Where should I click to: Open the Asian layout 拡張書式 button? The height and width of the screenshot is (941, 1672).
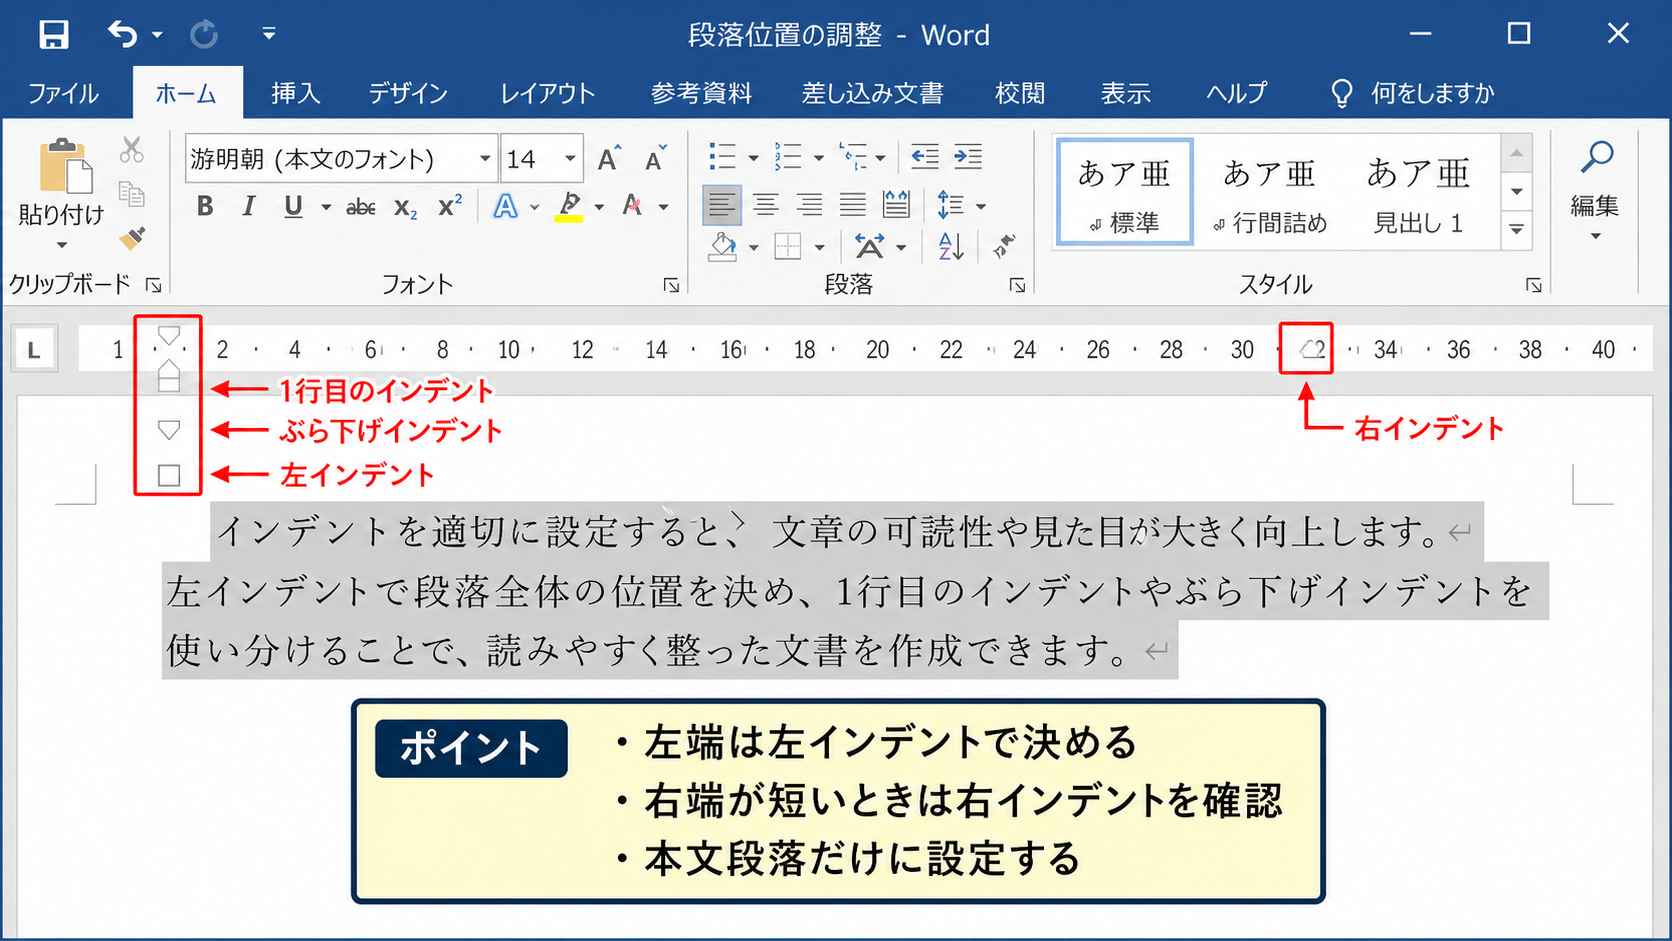point(870,246)
